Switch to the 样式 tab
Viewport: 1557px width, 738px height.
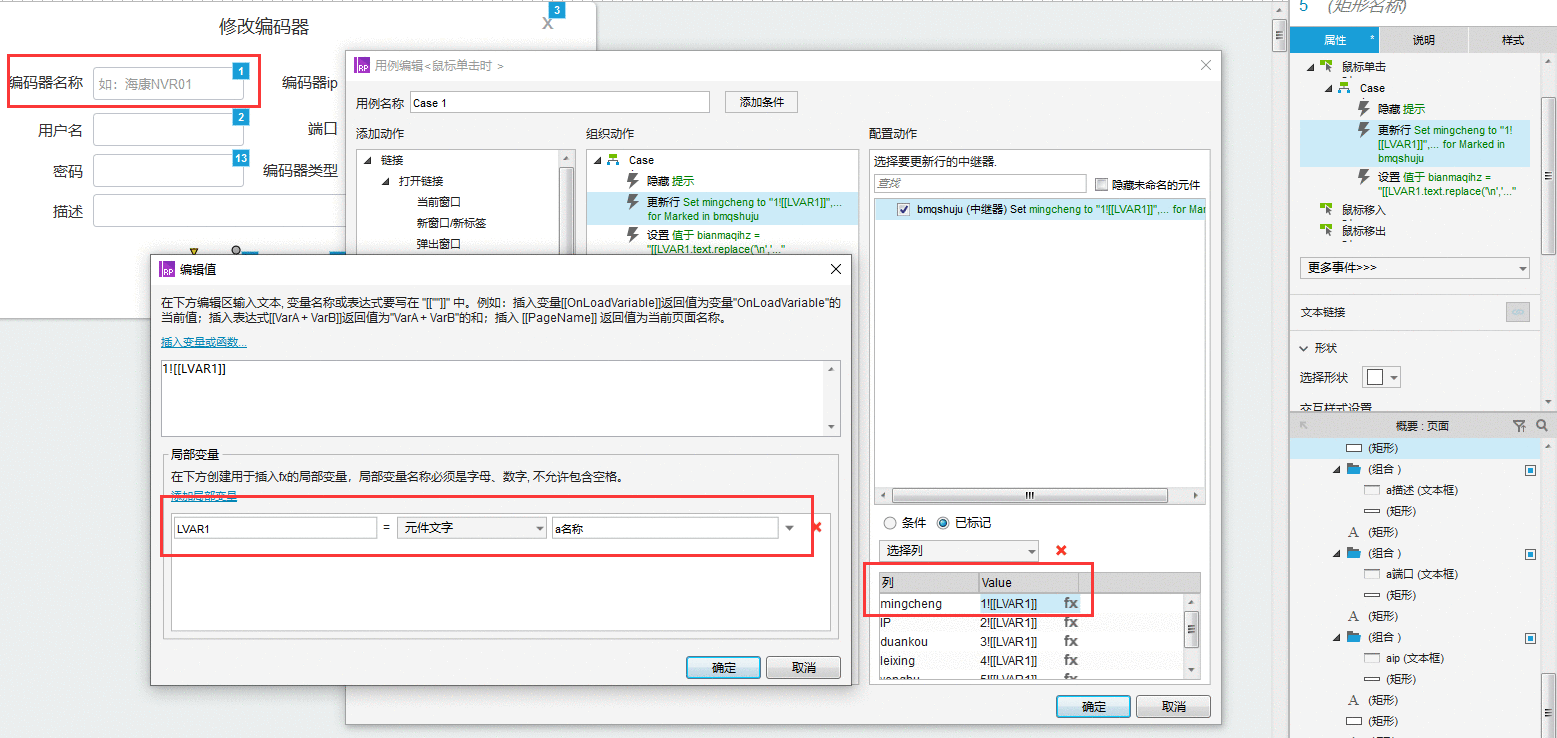pos(1512,40)
